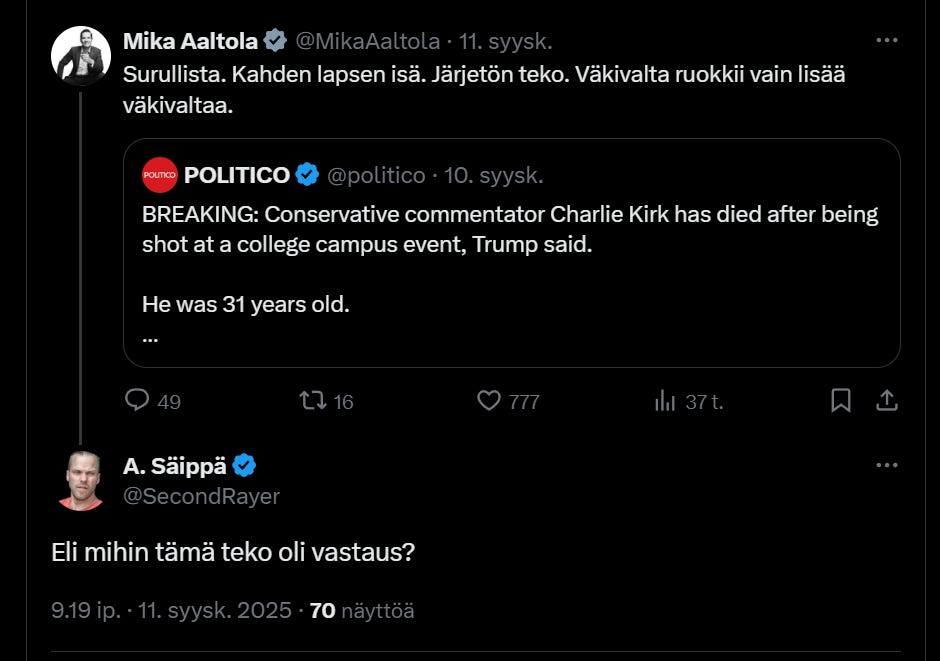Bookmark Mika Aaltola's post
This screenshot has height=661, width=940.
click(x=841, y=401)
